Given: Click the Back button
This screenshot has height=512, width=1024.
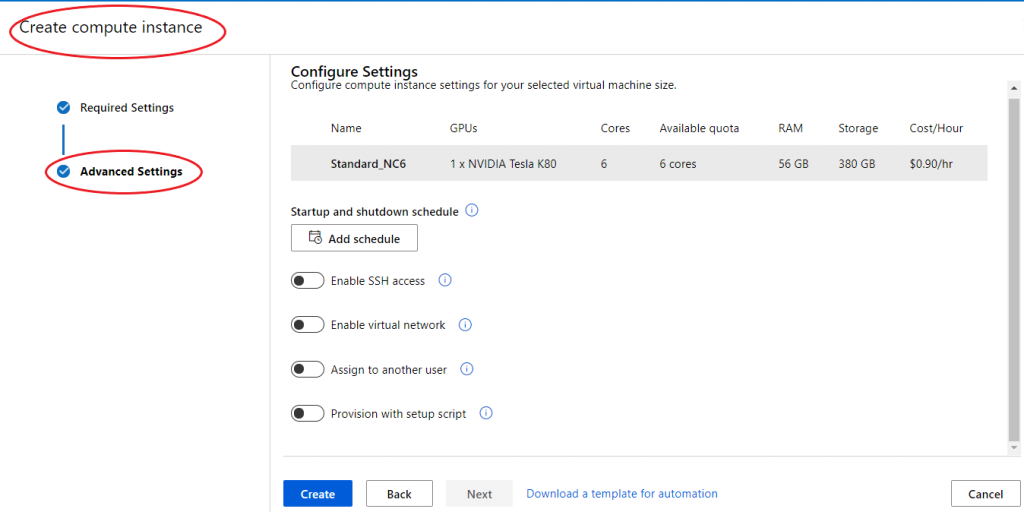Looking at the screenshot, I should 399,494.
